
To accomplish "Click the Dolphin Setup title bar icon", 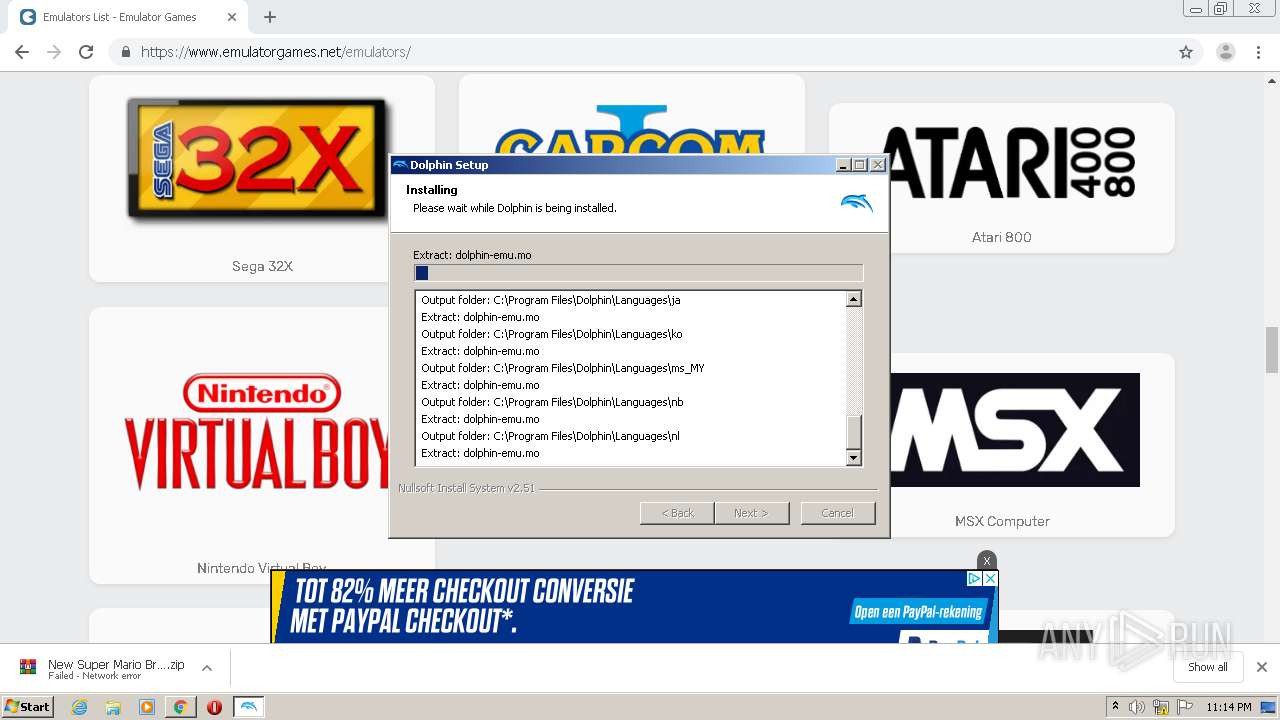I will (x=400, y=165).
